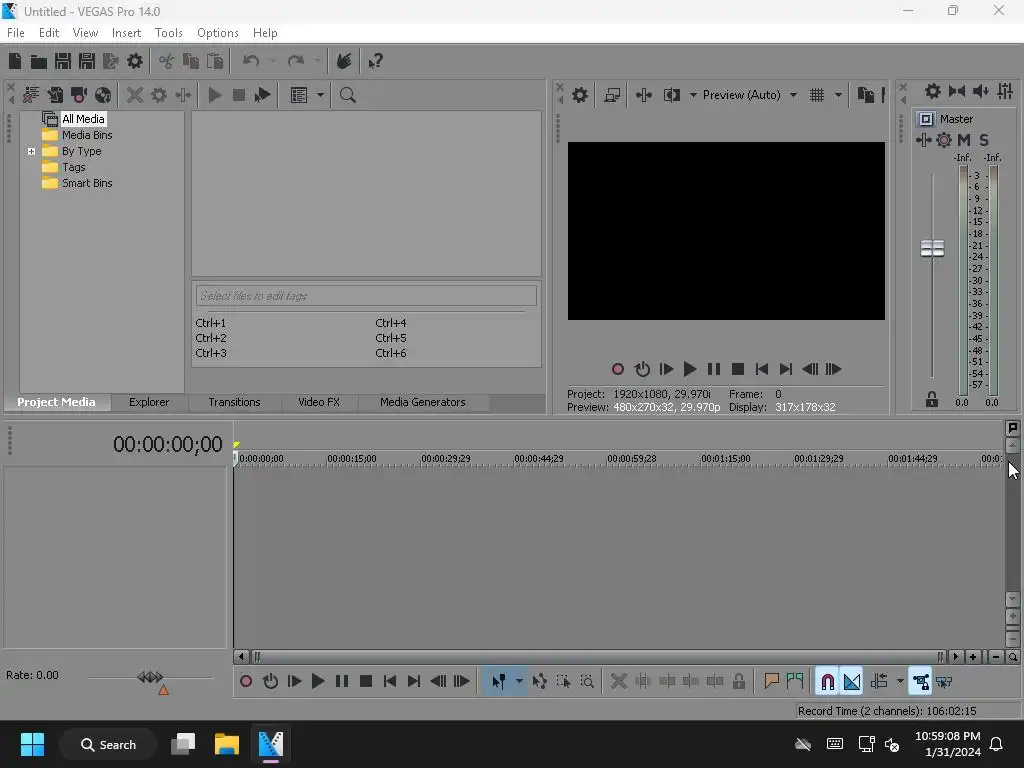Image resolution: width=1024 pixels, height=768 pixels.
Task: Open Video Preview properties gear
Action: 580,95
